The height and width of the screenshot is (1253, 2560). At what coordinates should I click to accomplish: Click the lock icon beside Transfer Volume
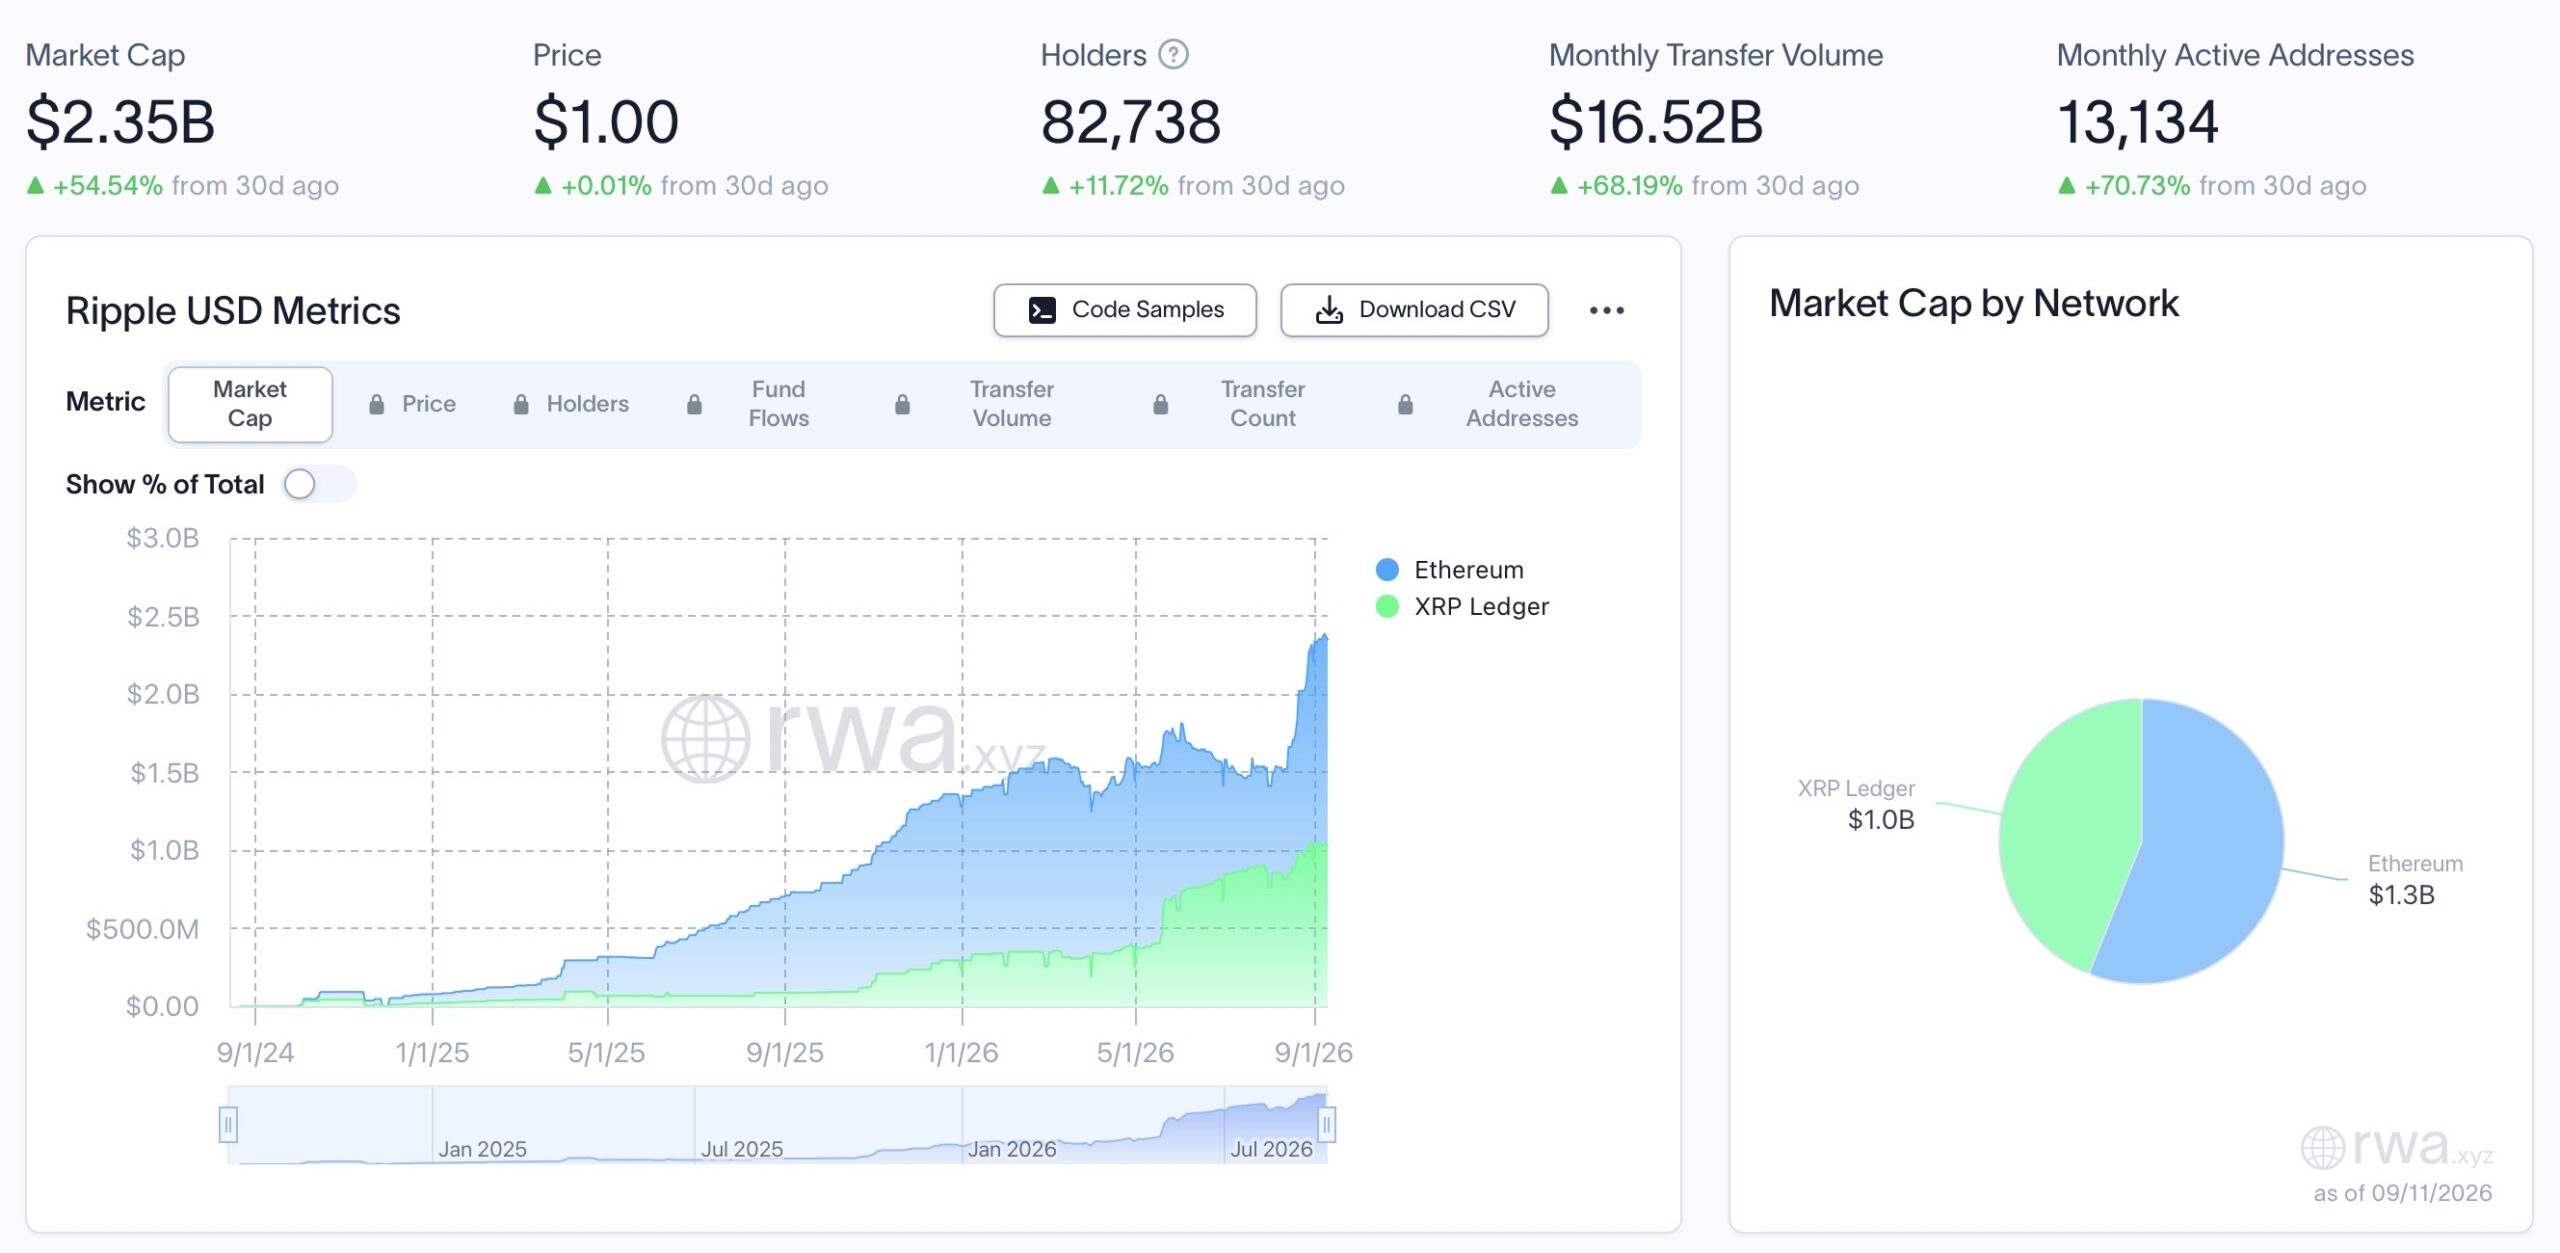point(902,404)
